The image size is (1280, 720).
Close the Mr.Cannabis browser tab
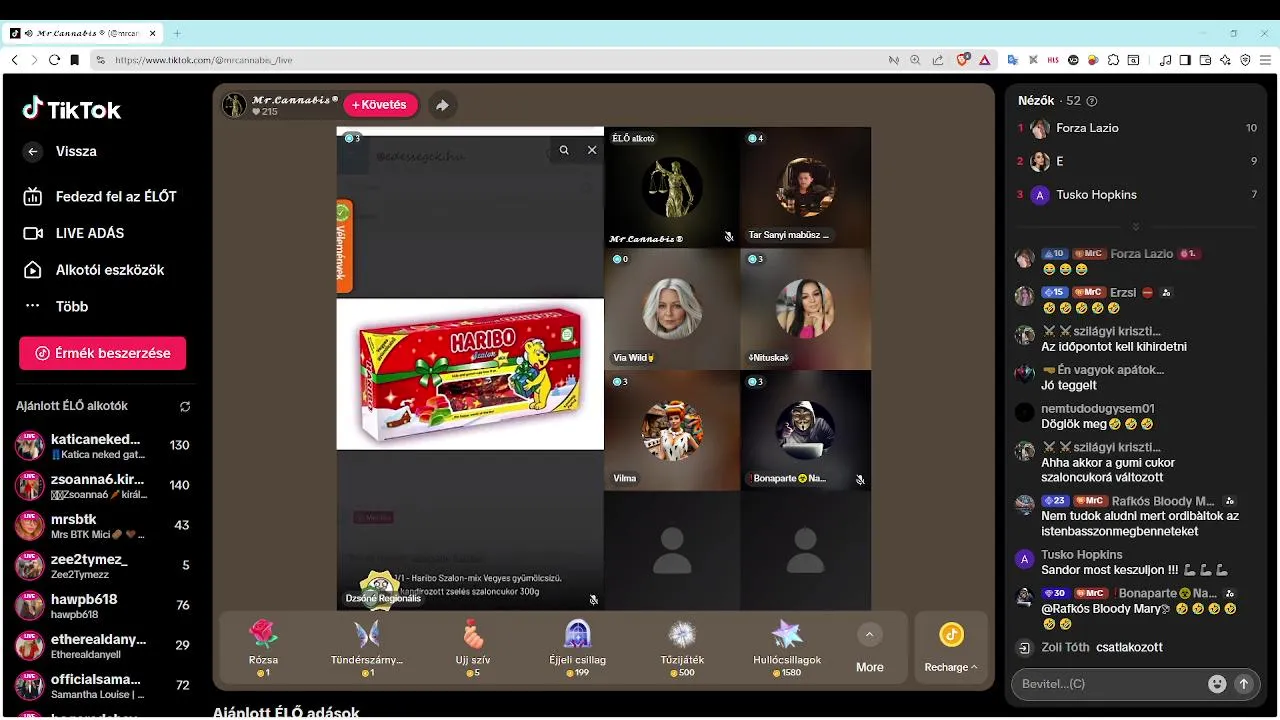tap(153, 33)
